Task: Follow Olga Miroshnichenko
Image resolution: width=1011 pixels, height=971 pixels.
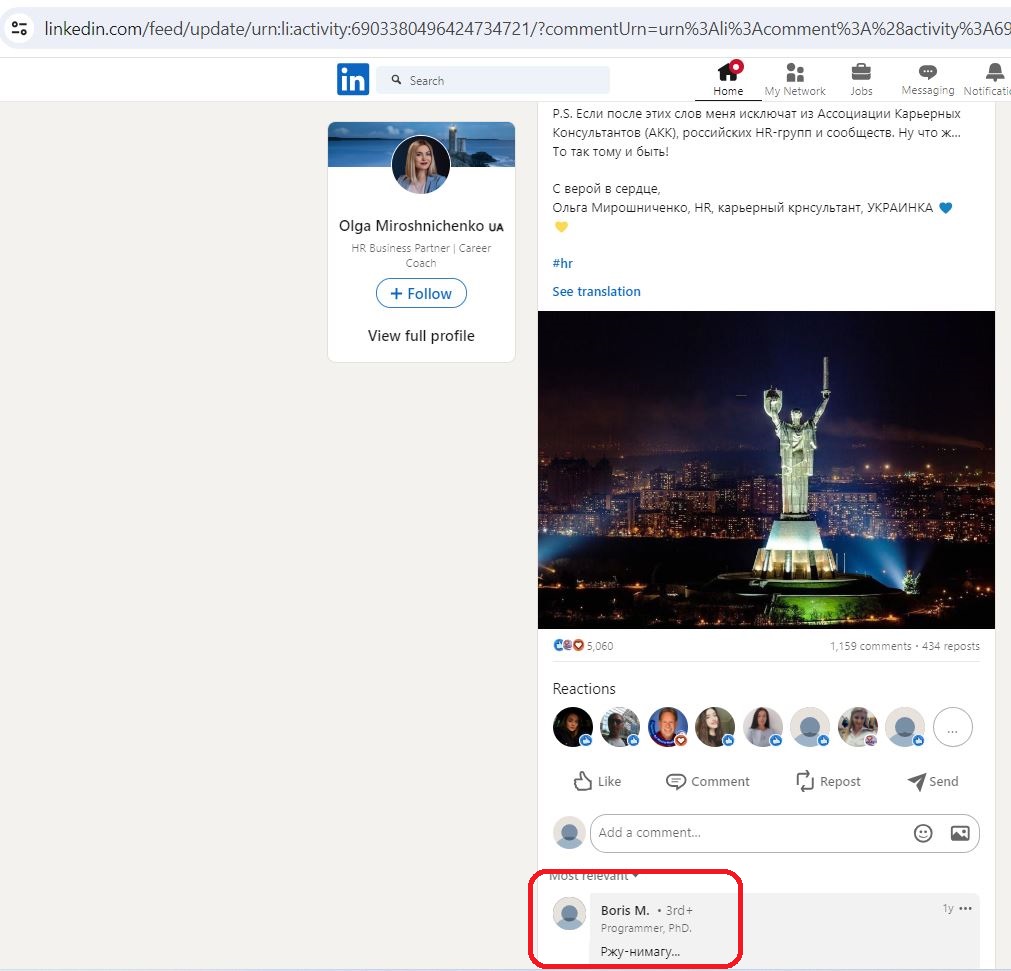Action: pos(421,293)
